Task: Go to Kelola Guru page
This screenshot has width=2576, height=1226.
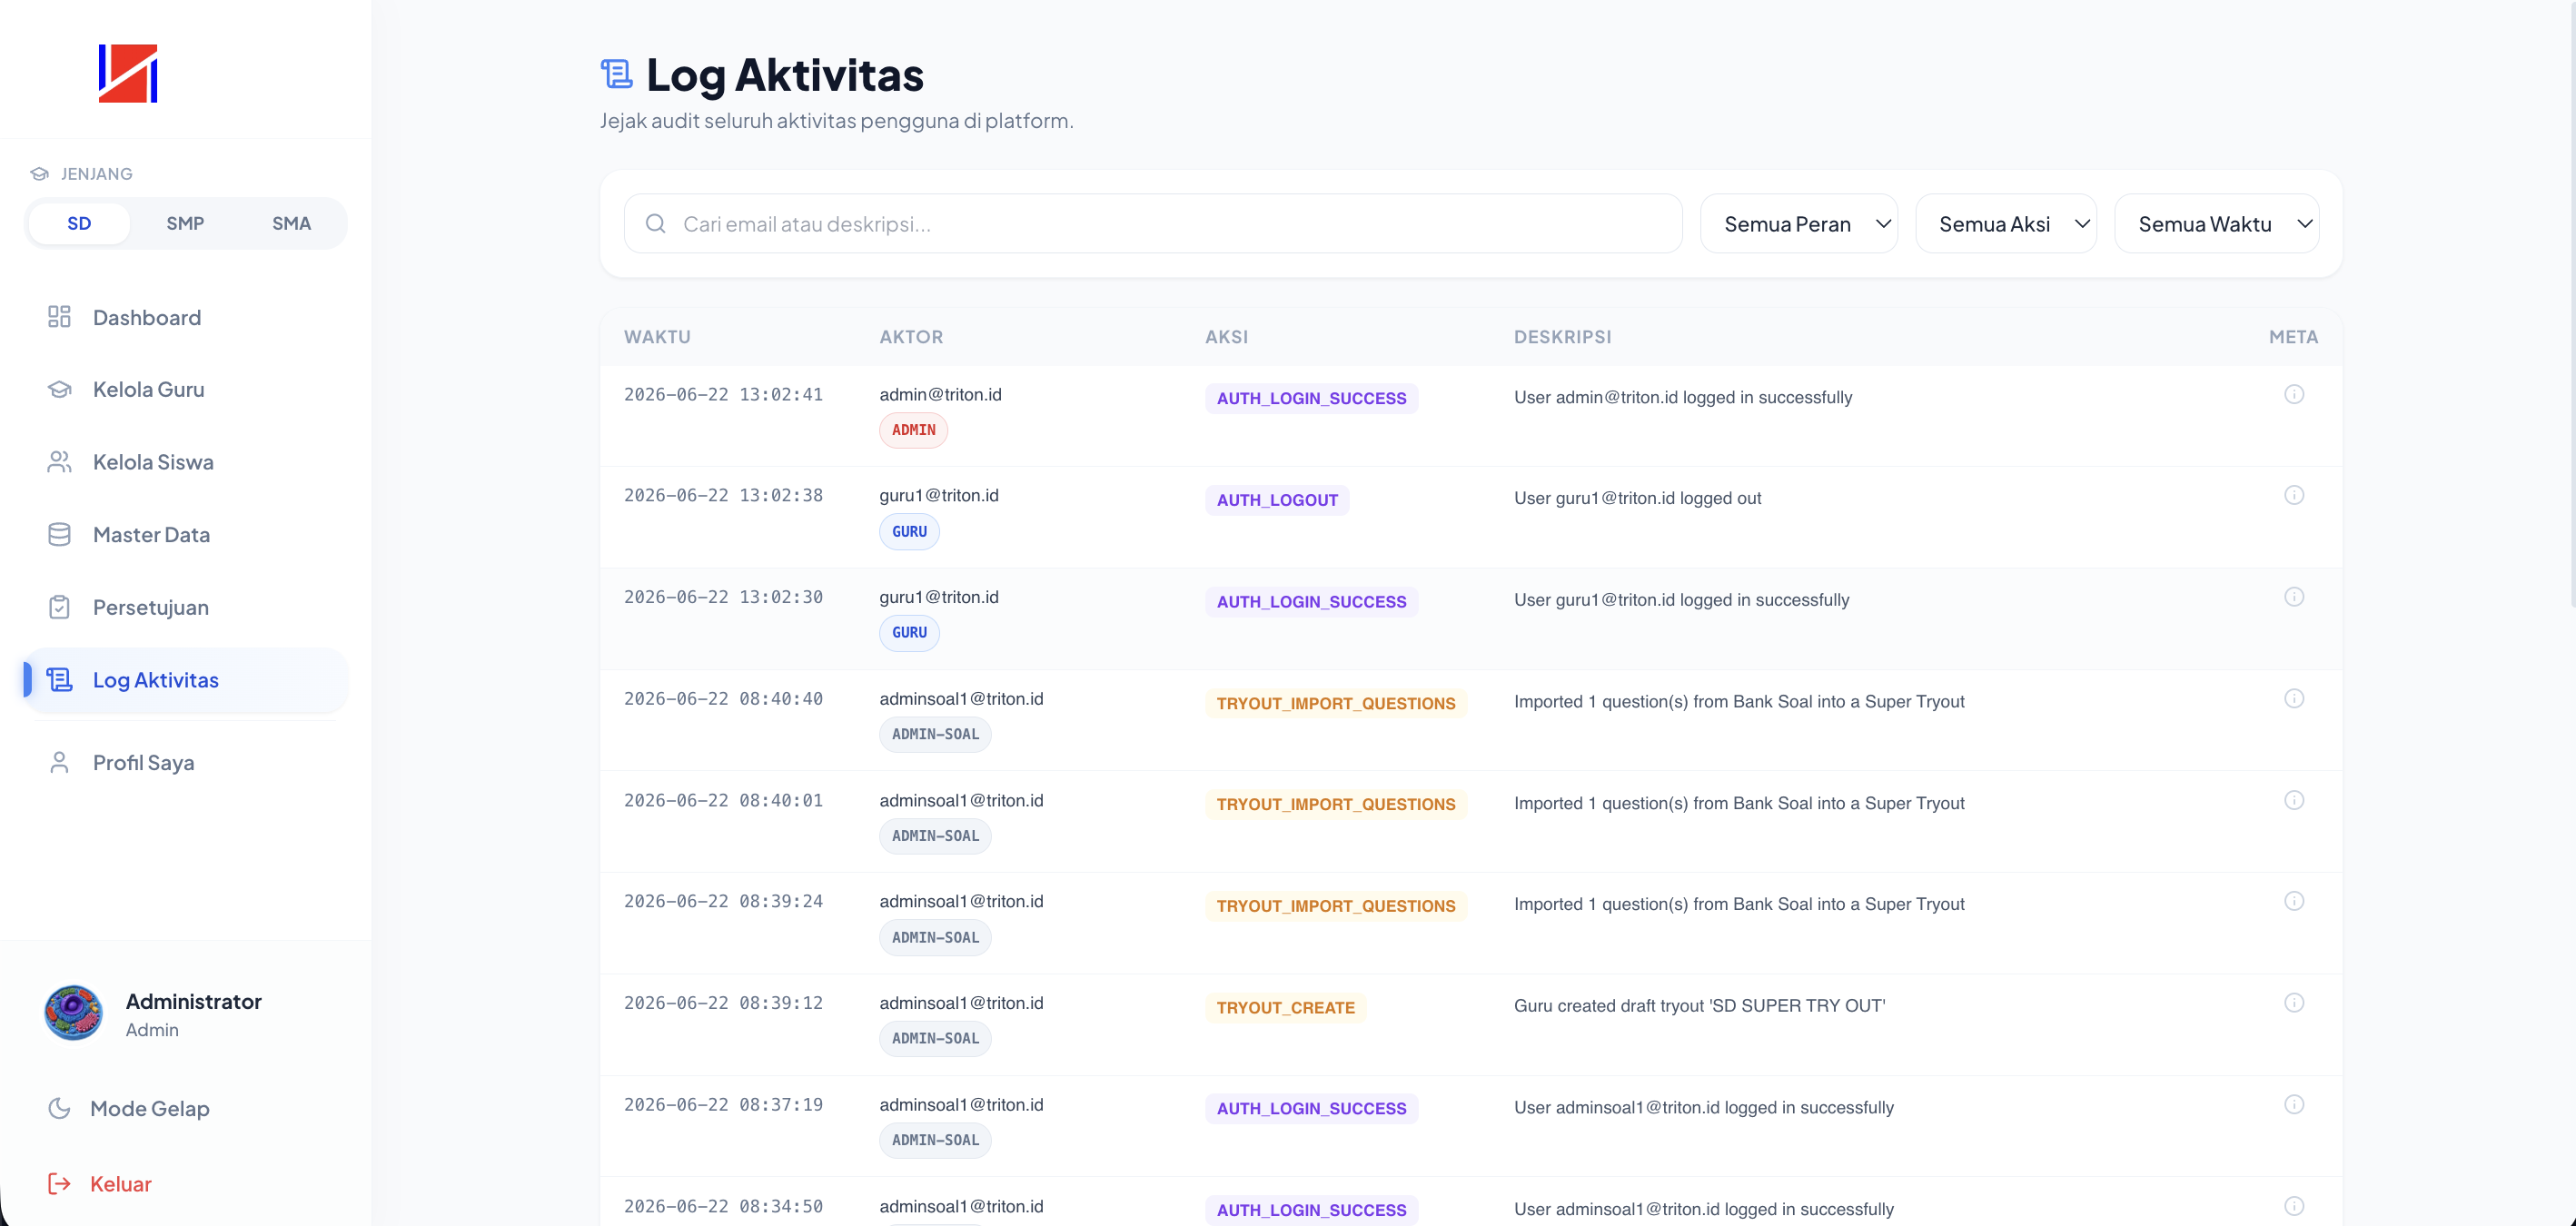Action: 186,389
